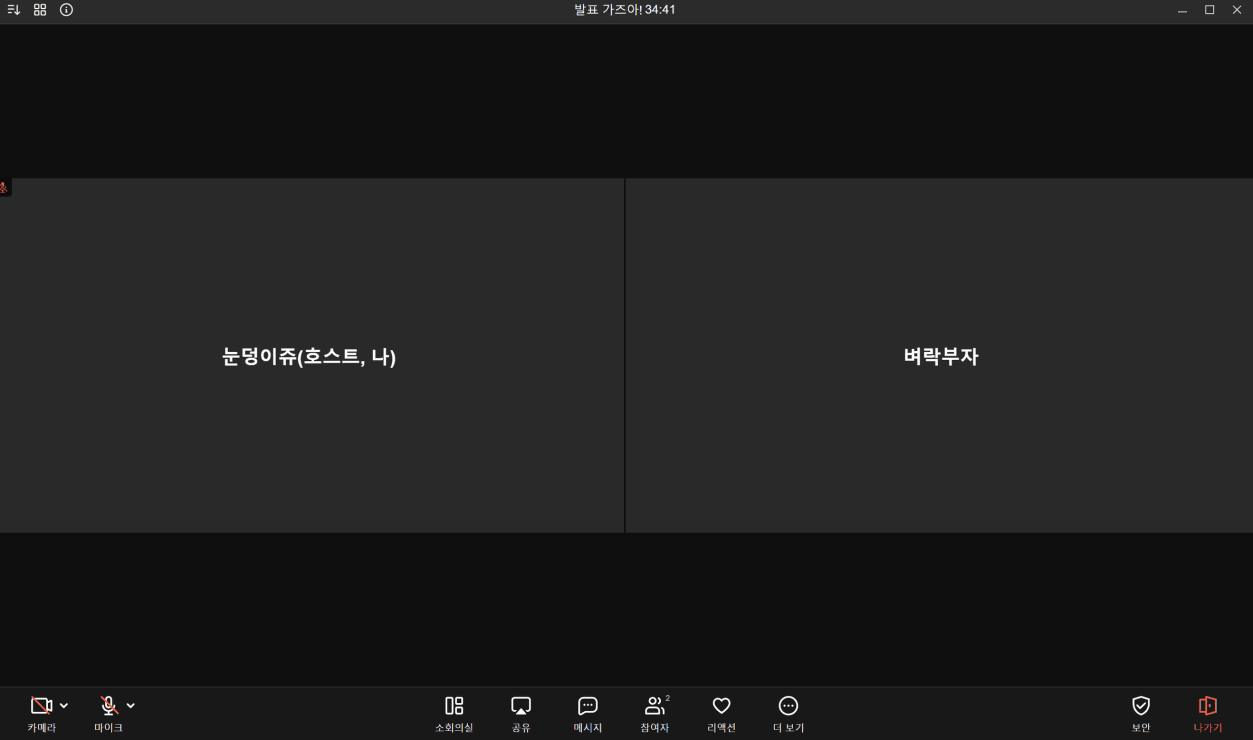Select 벼락부자 participant video tile

(939, 356)
